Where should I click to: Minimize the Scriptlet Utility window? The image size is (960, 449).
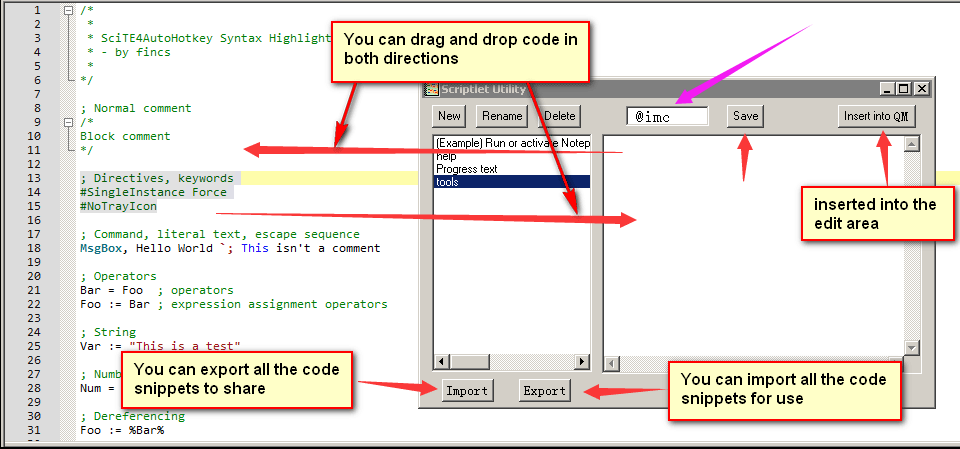pos(887,89)
